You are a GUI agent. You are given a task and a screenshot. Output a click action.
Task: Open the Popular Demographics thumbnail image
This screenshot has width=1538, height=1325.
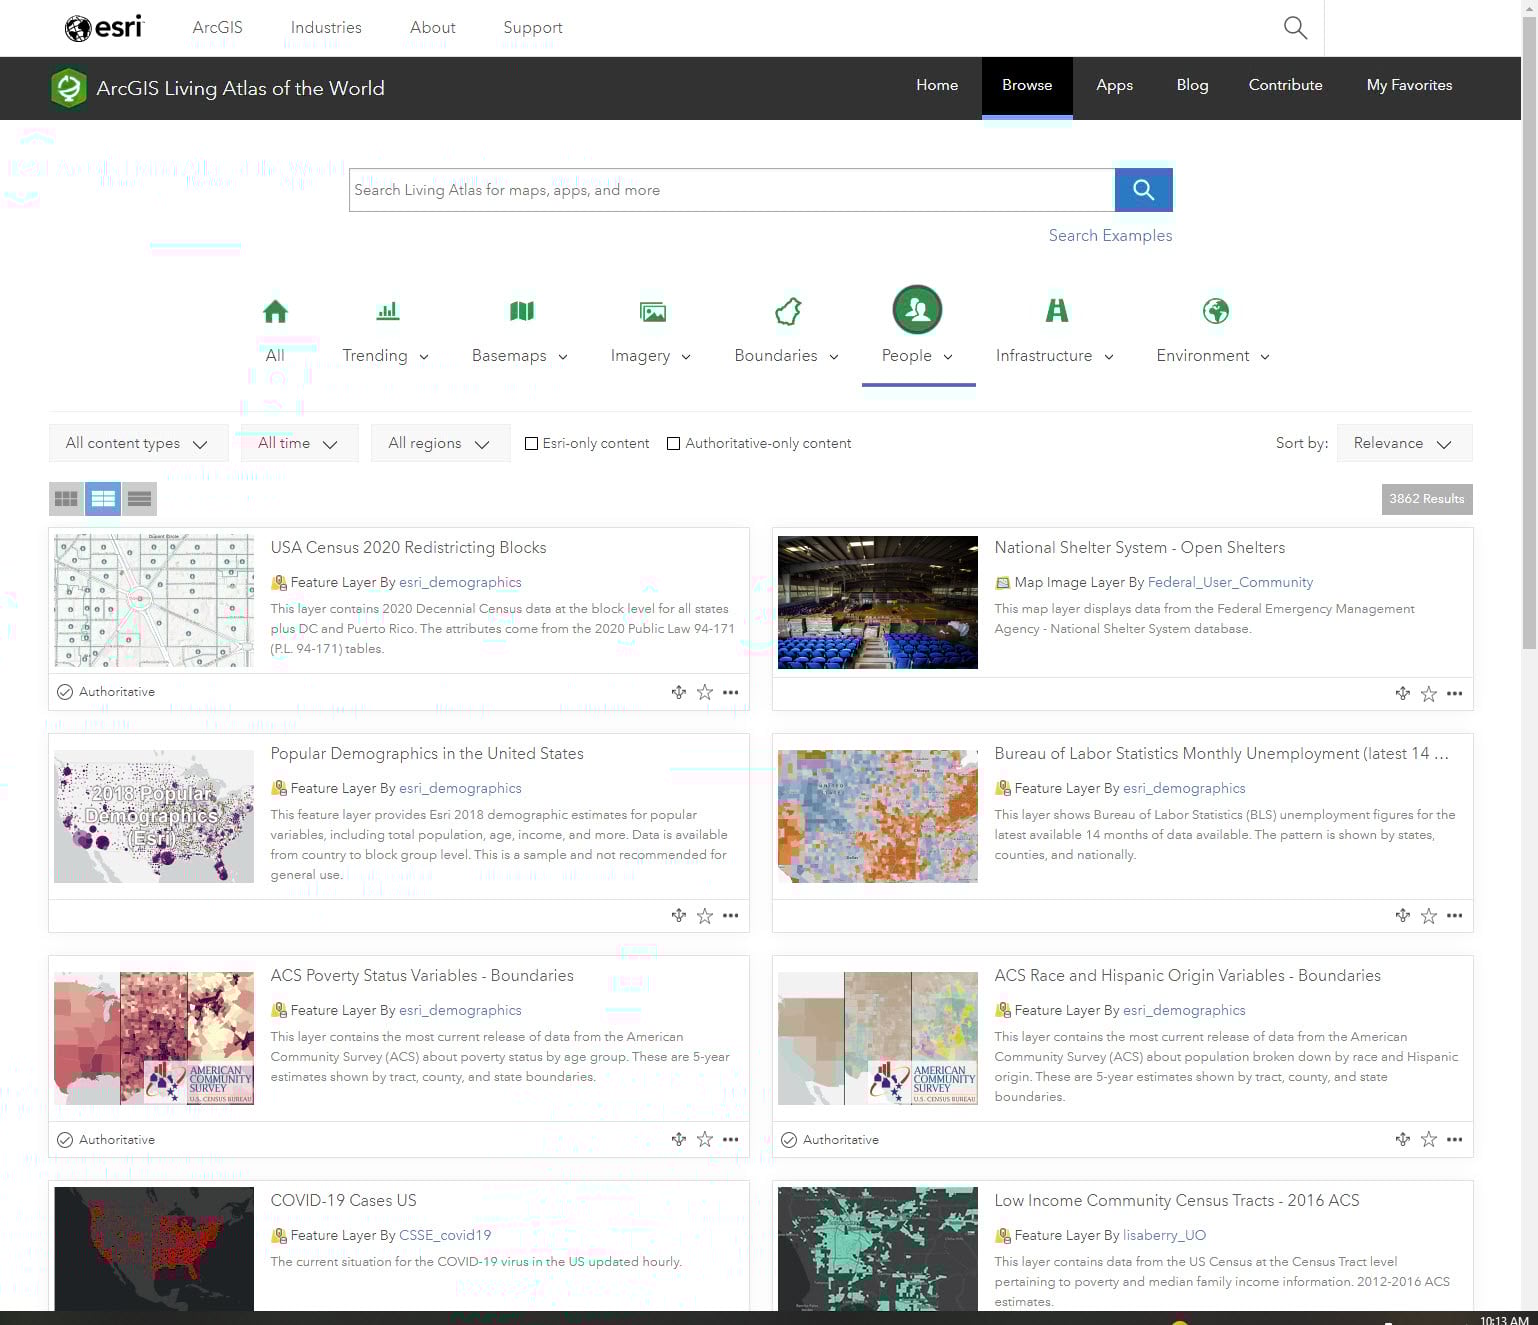click(x=154, y=816)
